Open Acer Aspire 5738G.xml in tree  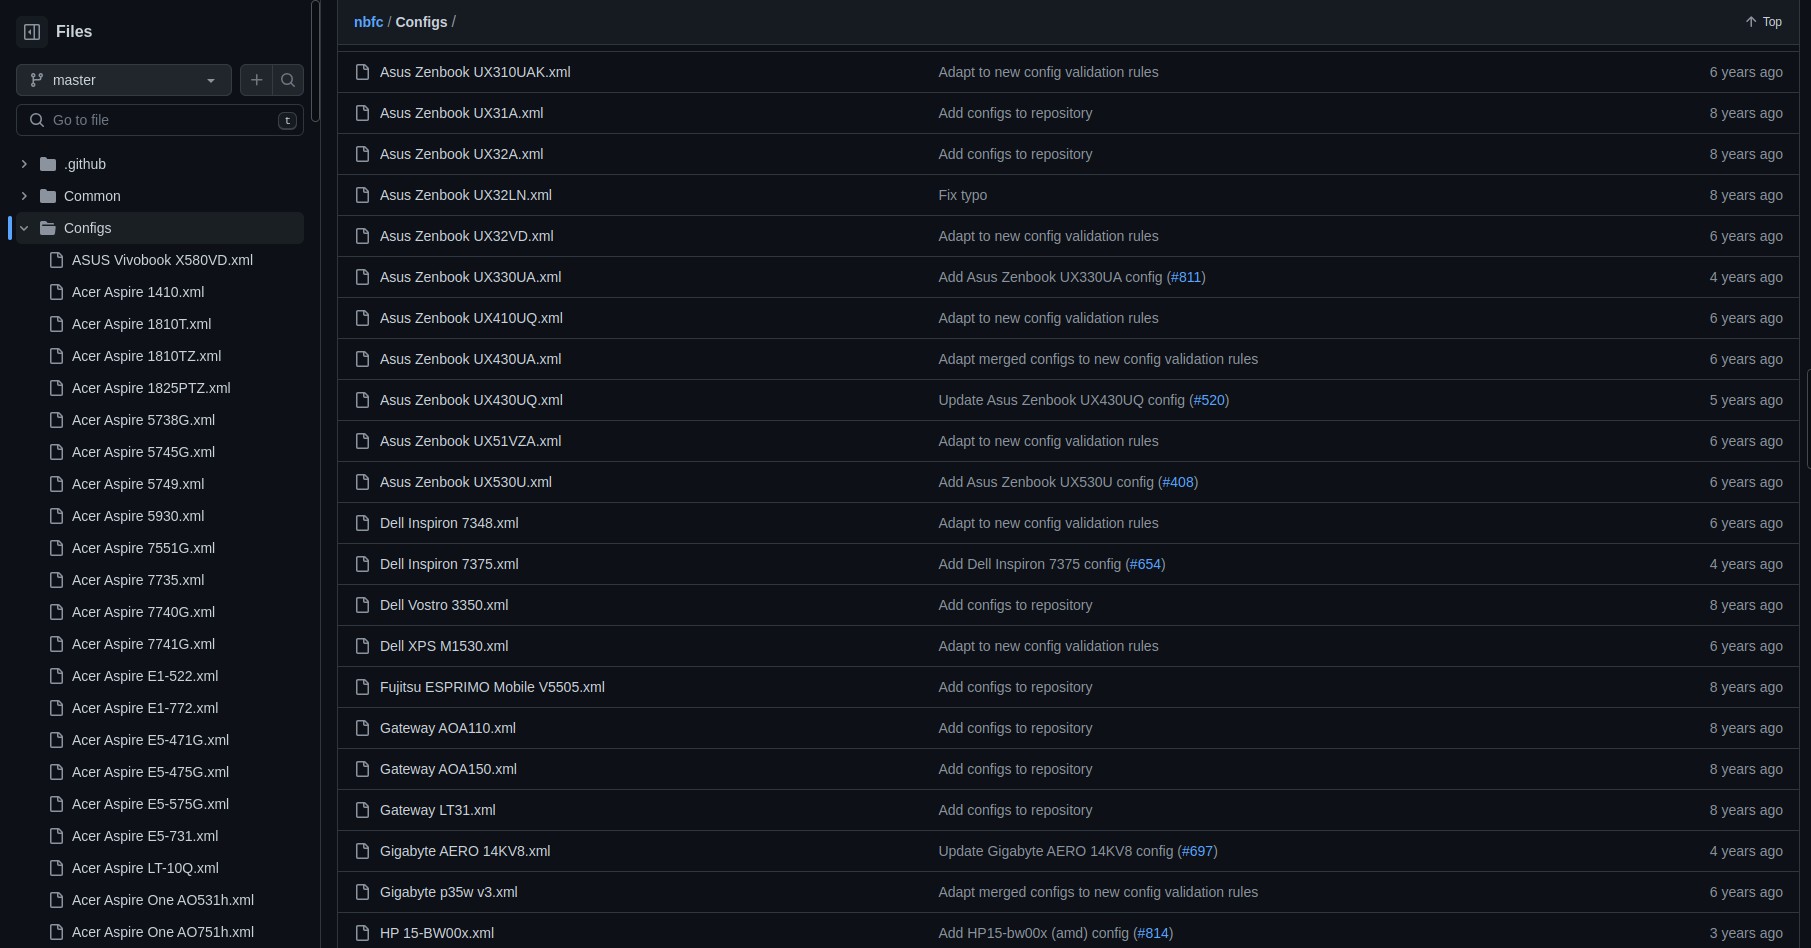(143, 420)
